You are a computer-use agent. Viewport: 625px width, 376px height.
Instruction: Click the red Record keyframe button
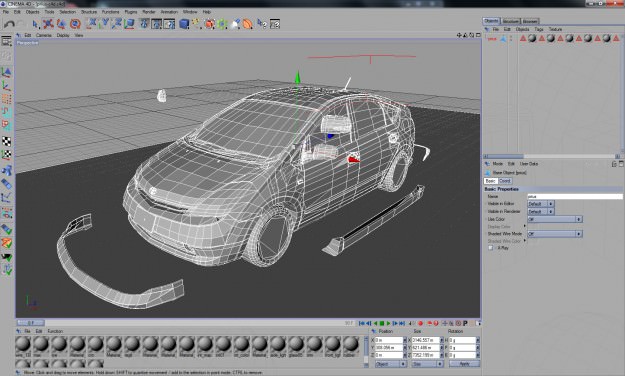tap(420, 323)
